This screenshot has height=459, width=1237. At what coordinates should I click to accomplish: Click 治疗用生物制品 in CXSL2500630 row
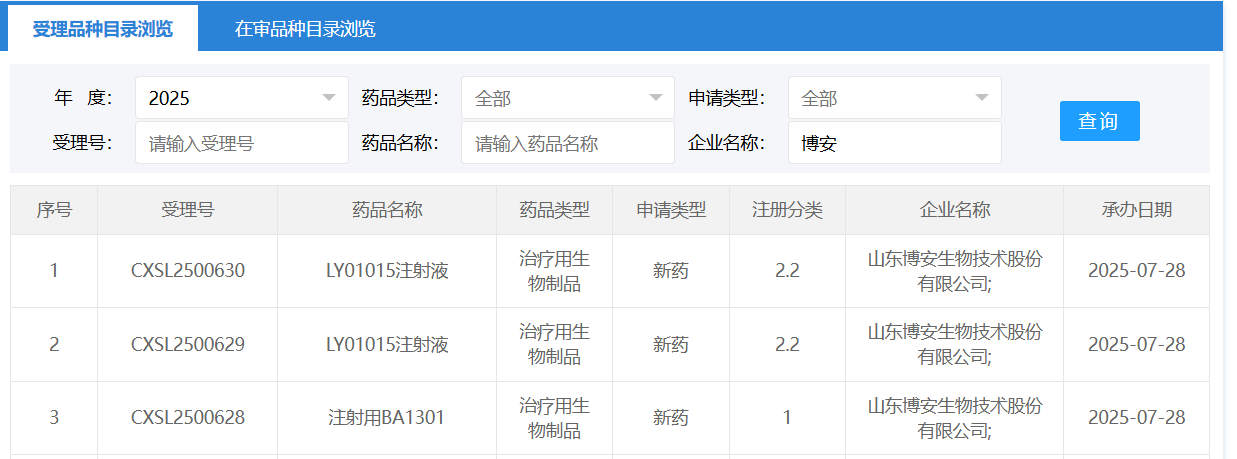[x=555, y=271]
